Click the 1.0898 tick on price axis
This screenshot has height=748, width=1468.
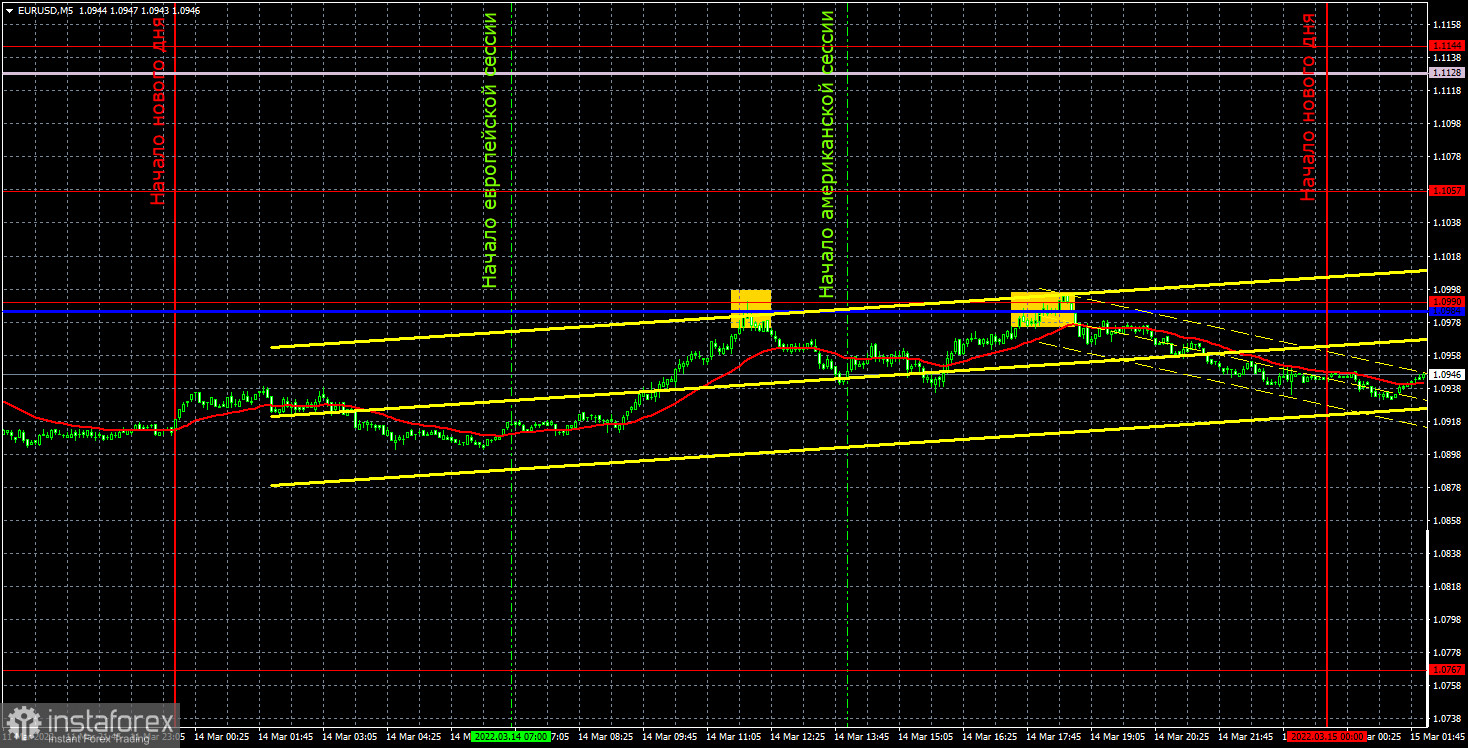pyautogui.click(x=1446, y=454)
